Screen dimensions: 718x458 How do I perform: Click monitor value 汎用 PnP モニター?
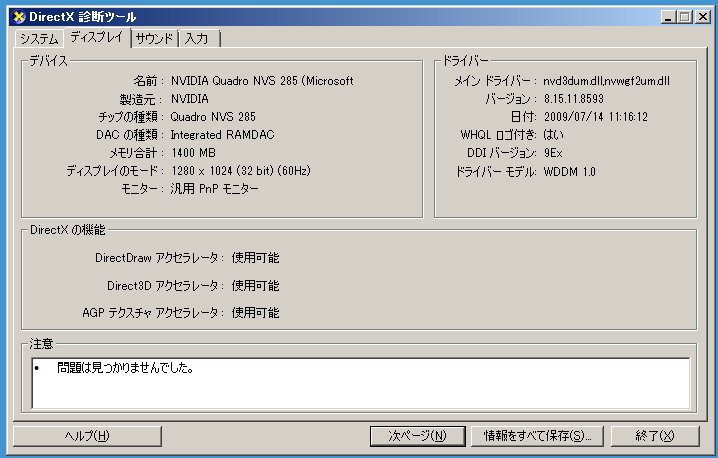coord(214,189)
